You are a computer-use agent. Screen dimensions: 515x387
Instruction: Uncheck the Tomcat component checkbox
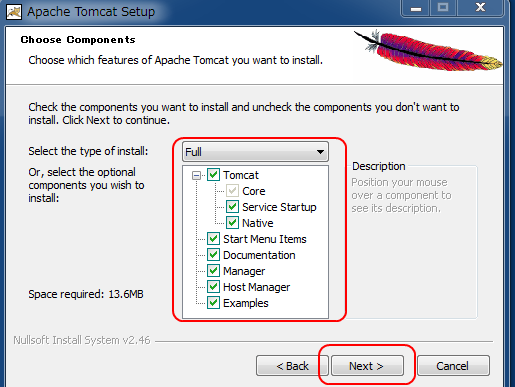213,175
